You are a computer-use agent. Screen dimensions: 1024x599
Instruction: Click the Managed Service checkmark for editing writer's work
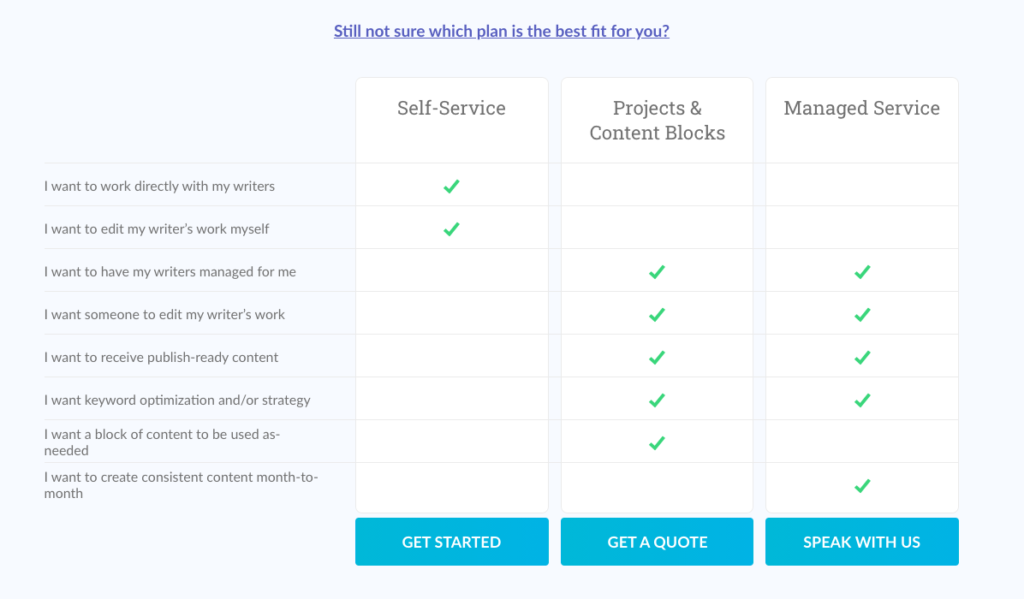click(x=861, y=314)
